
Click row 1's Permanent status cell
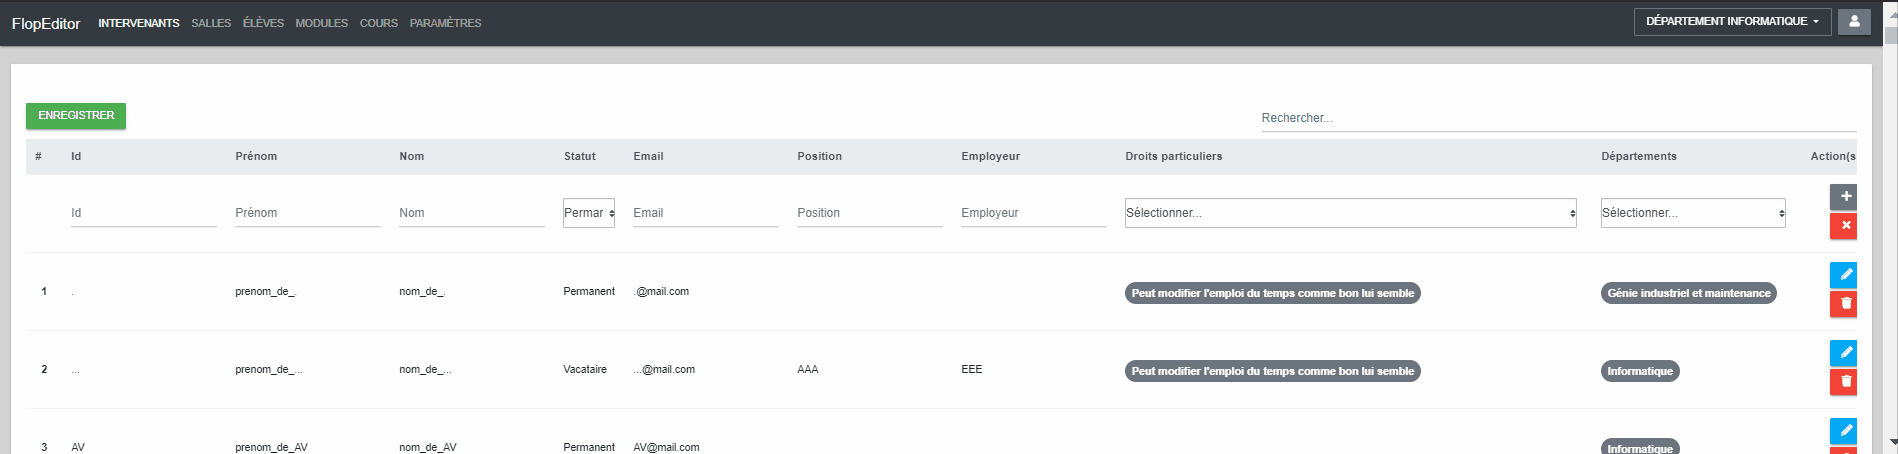click(589, 292)
